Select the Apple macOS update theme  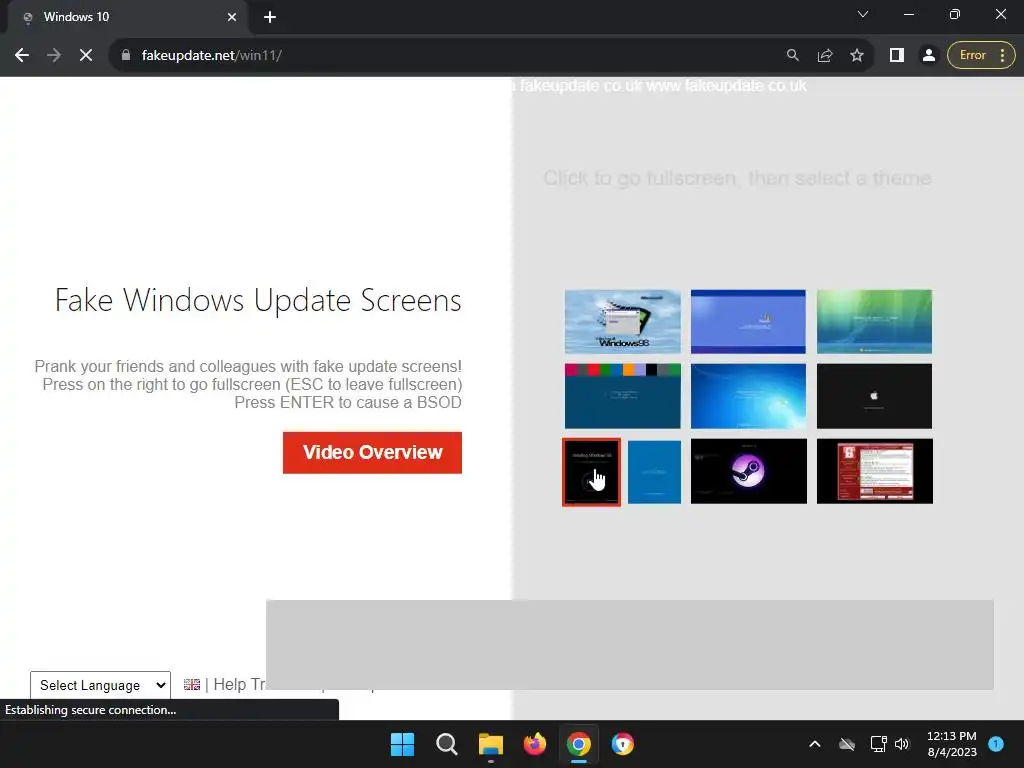(x=874, y=396)
